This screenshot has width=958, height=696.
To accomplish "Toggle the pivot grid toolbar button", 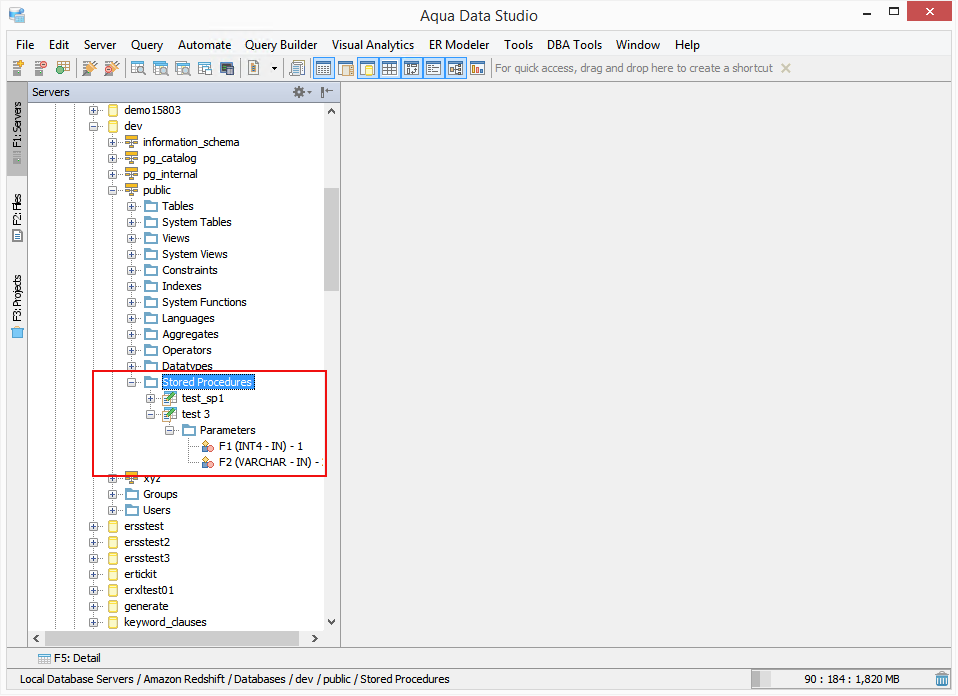I will coord(412,68).
